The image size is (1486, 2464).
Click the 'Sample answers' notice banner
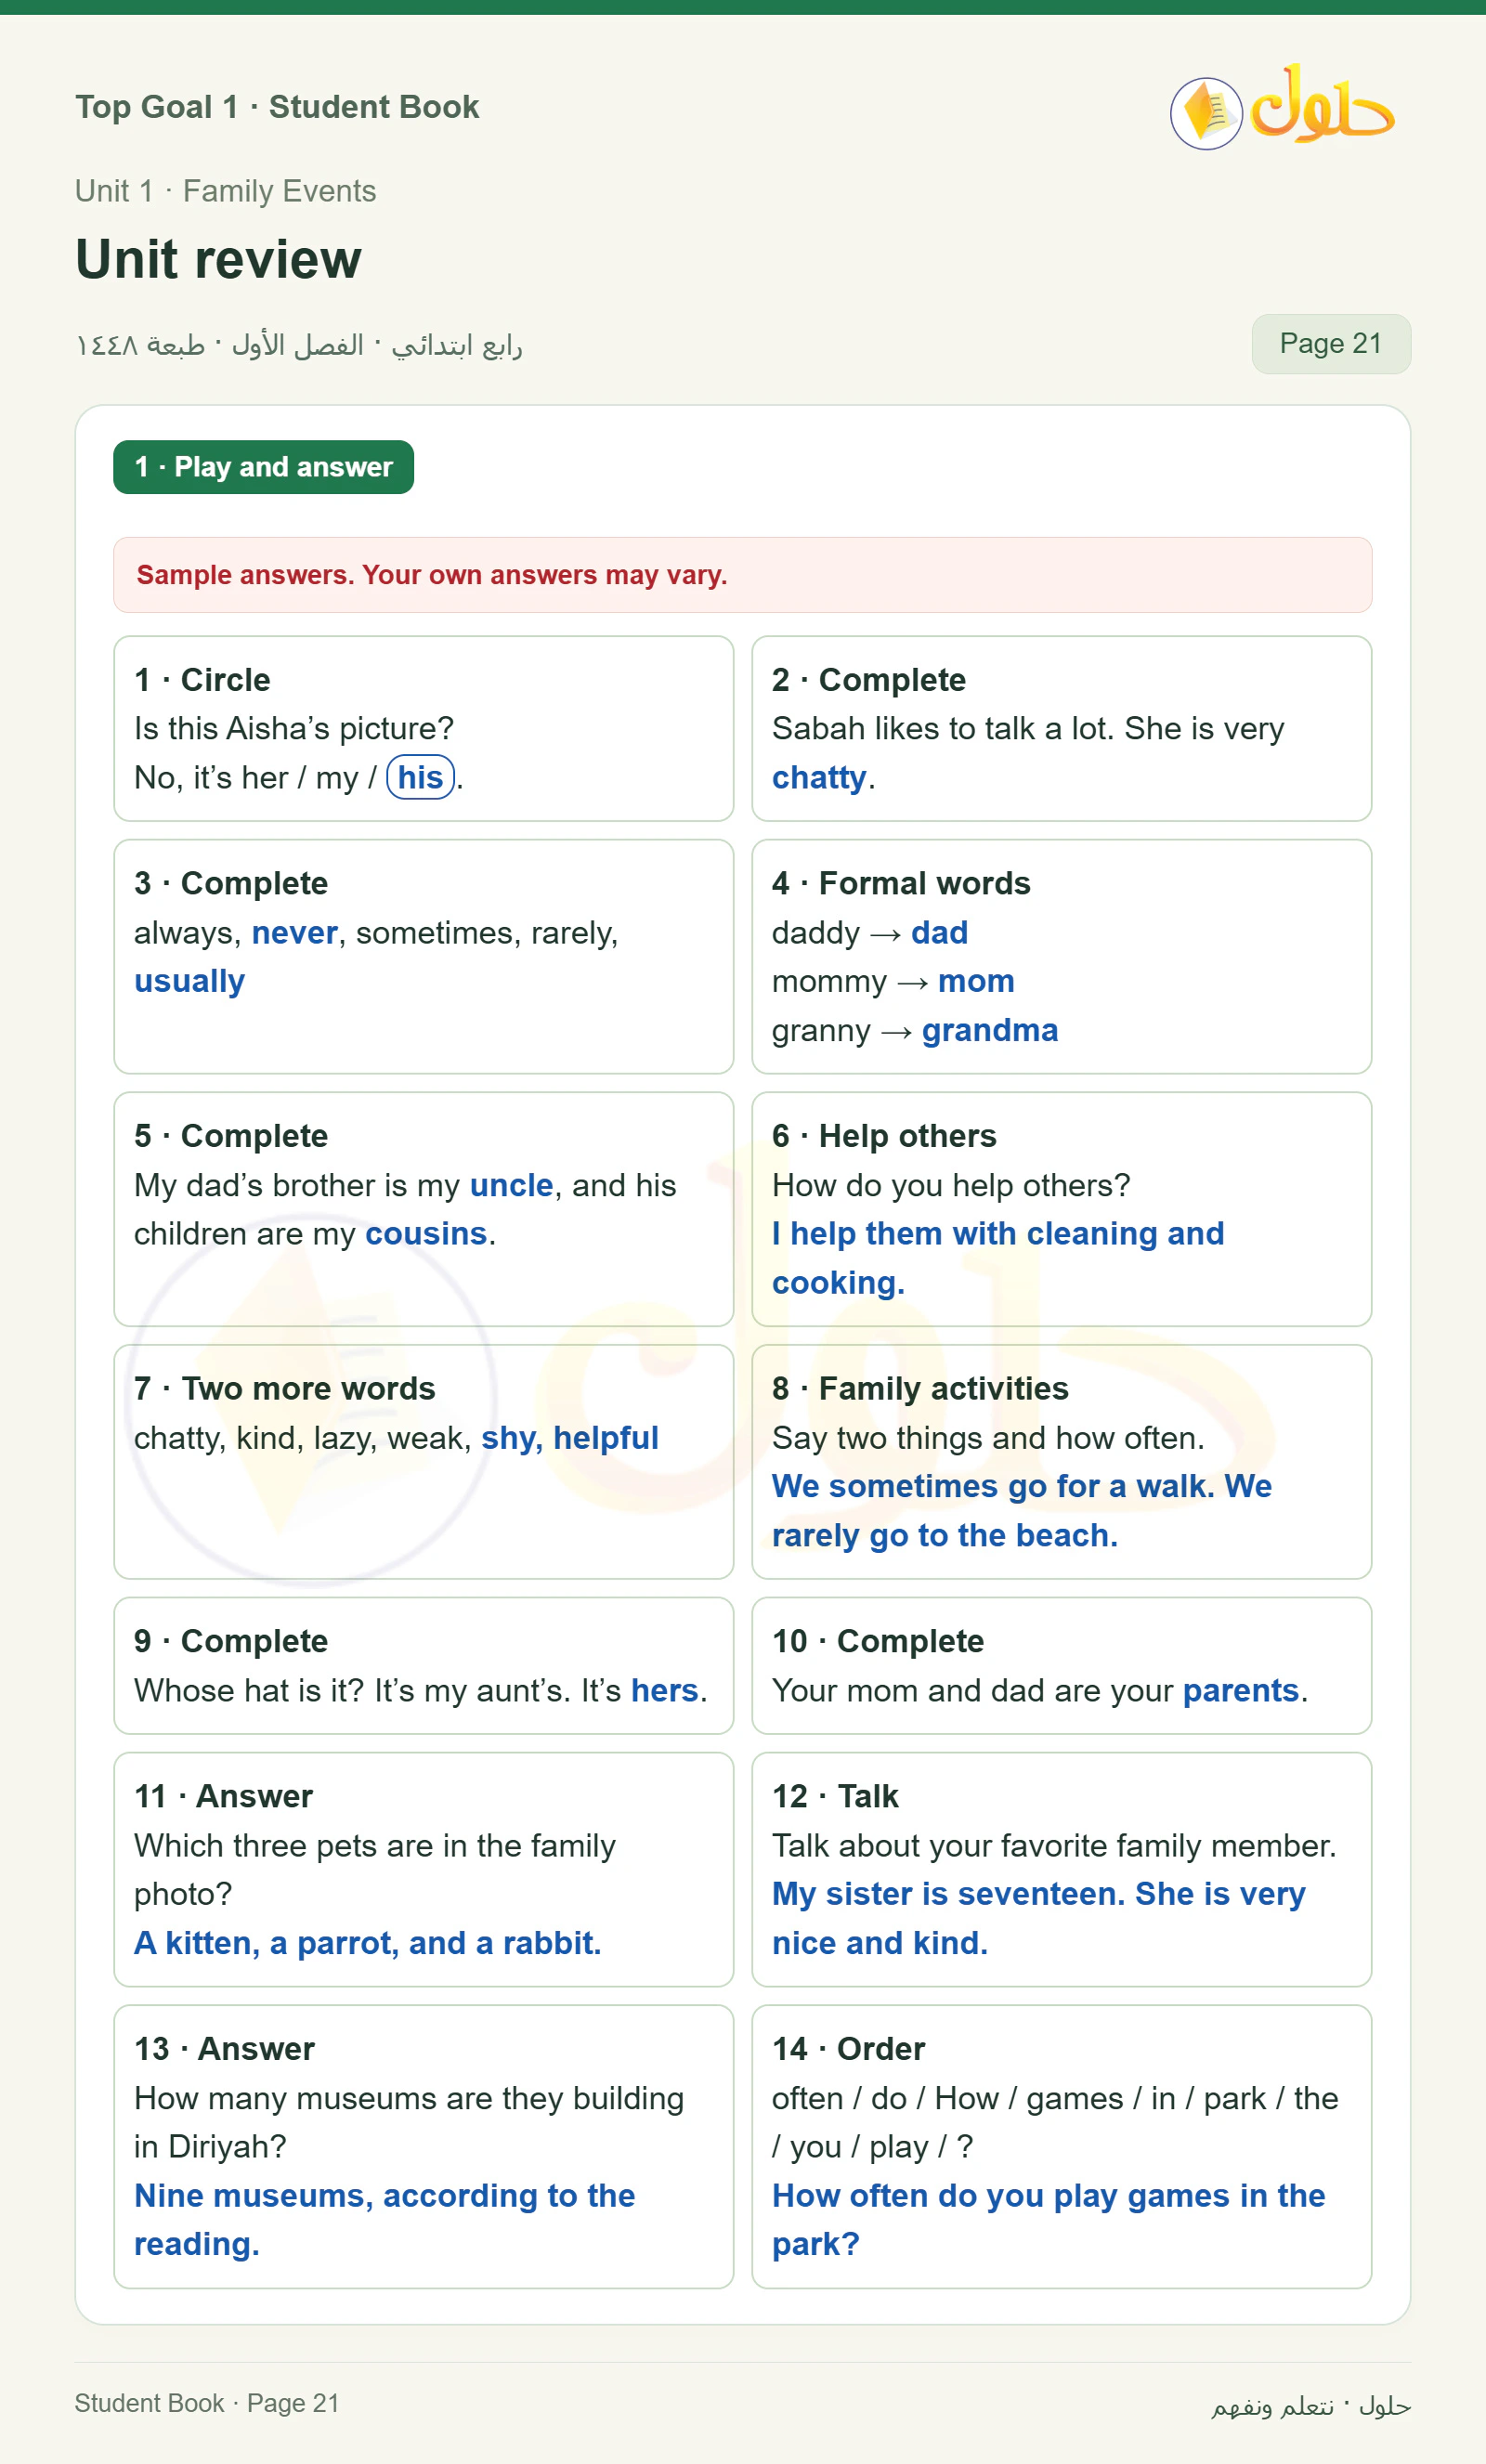click(742, 575)
